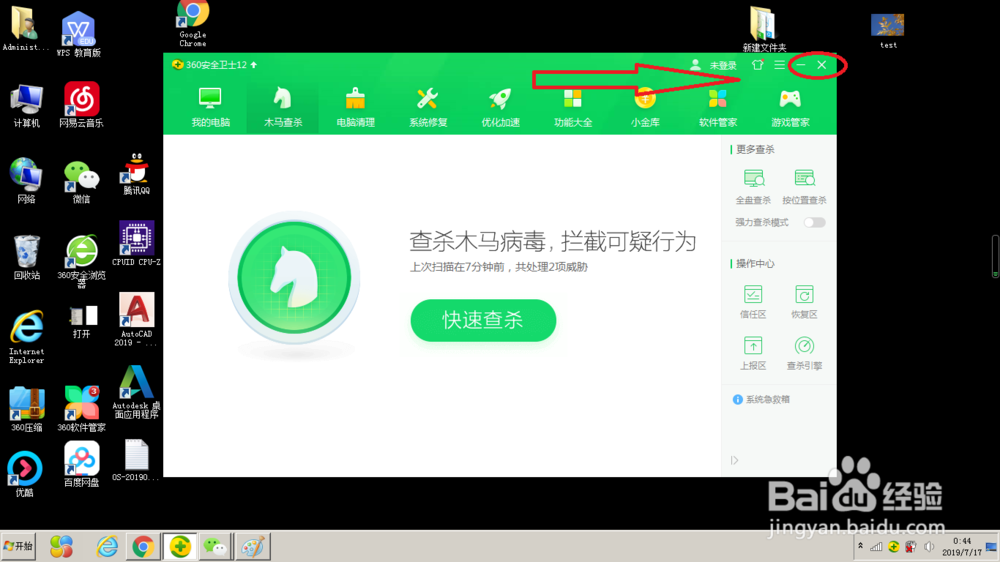Image resolution: width=1000 pixels, height=562 pixels.
Task: Open WPS 教育版 desktop icon
Action: [x=78, y=34]
